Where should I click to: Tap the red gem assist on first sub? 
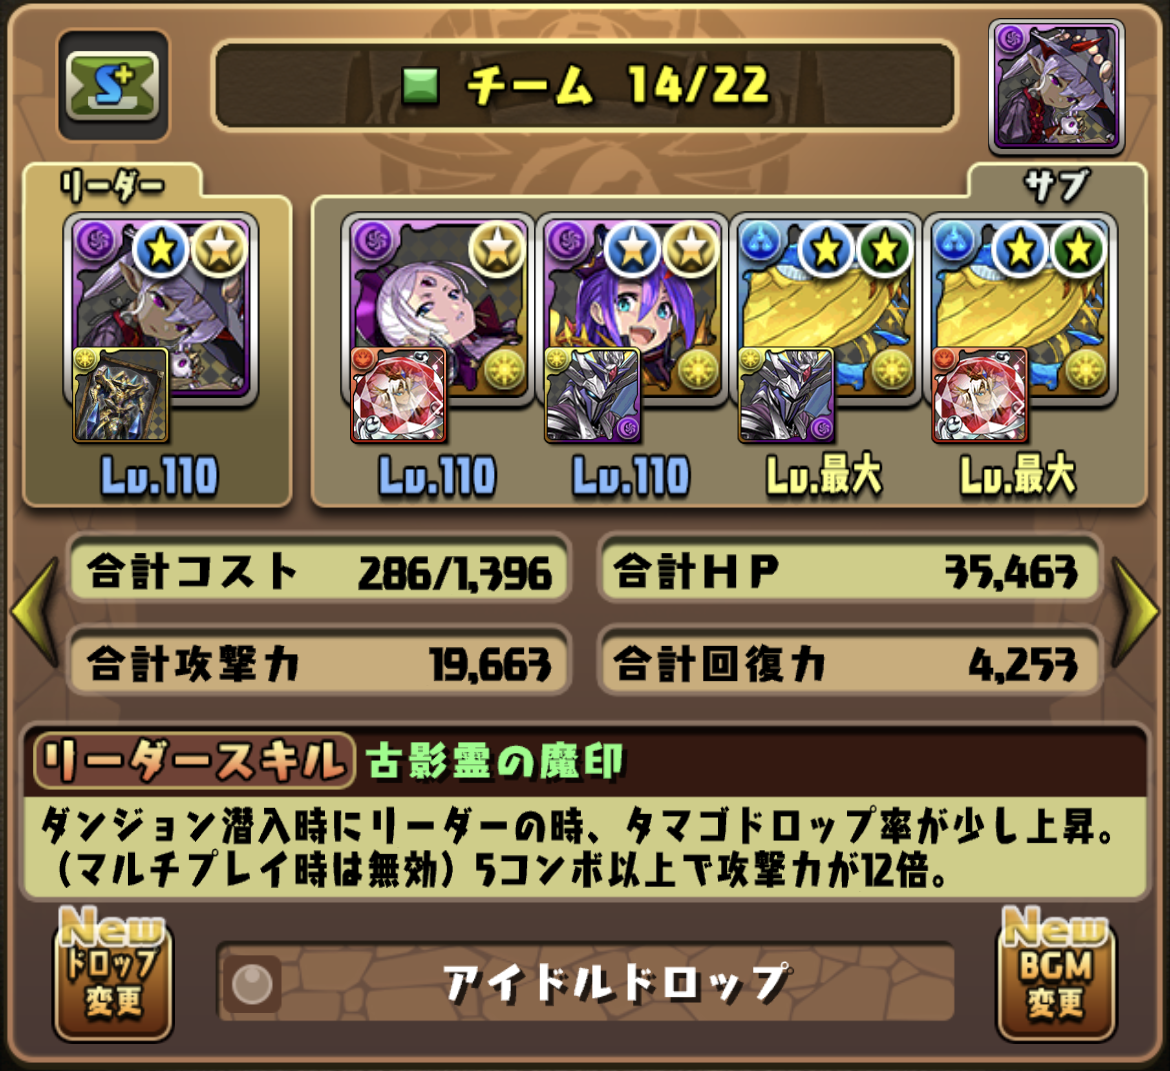(x=398, y=395)
